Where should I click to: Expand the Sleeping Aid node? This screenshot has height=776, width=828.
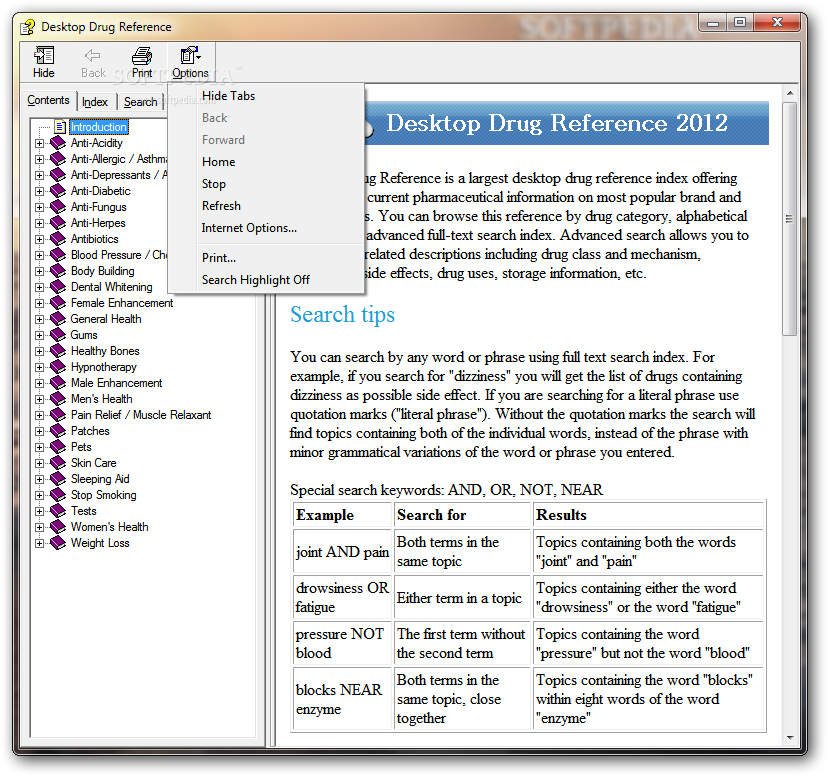(40, 479)
